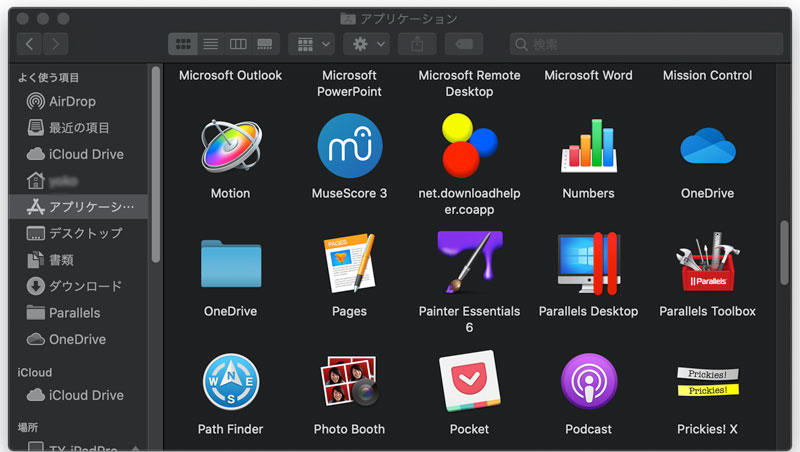
Task: Select the Prickies! X app icon
Action: click(708, 382)
